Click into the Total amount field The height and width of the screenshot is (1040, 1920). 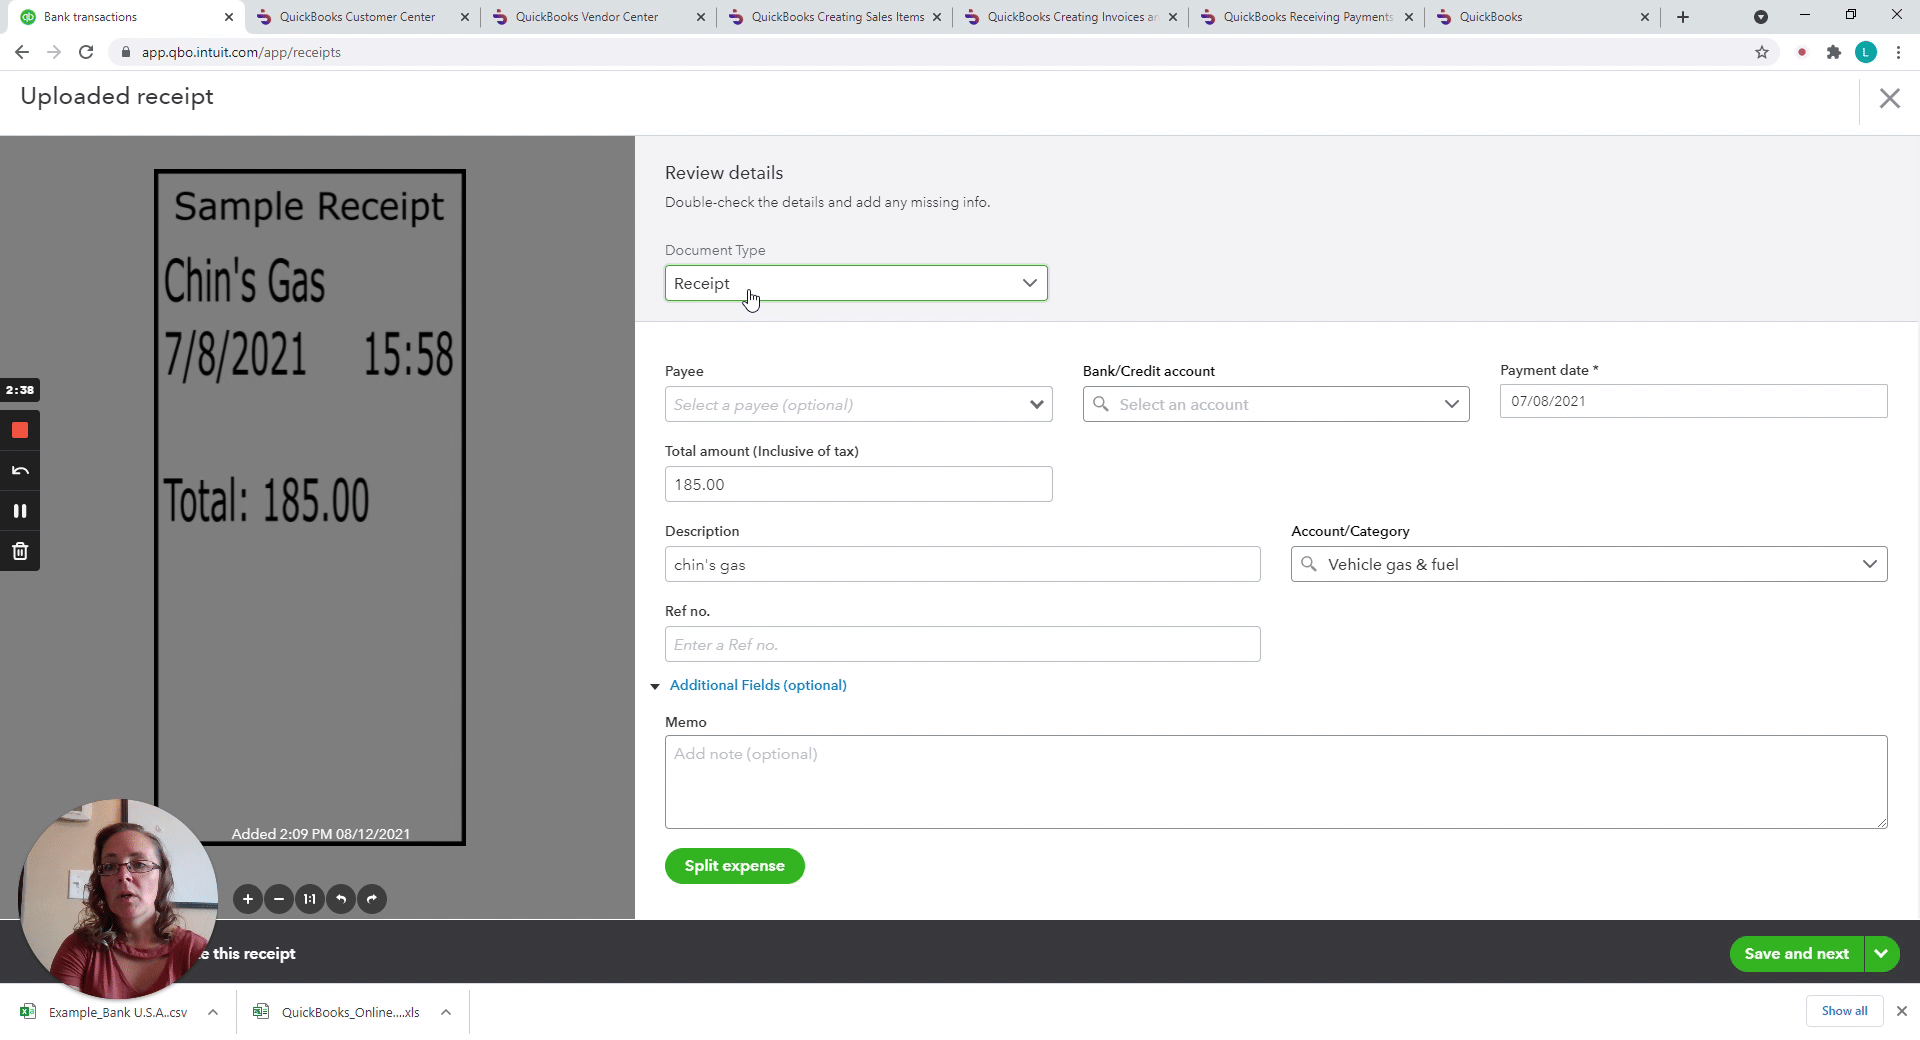858,484
